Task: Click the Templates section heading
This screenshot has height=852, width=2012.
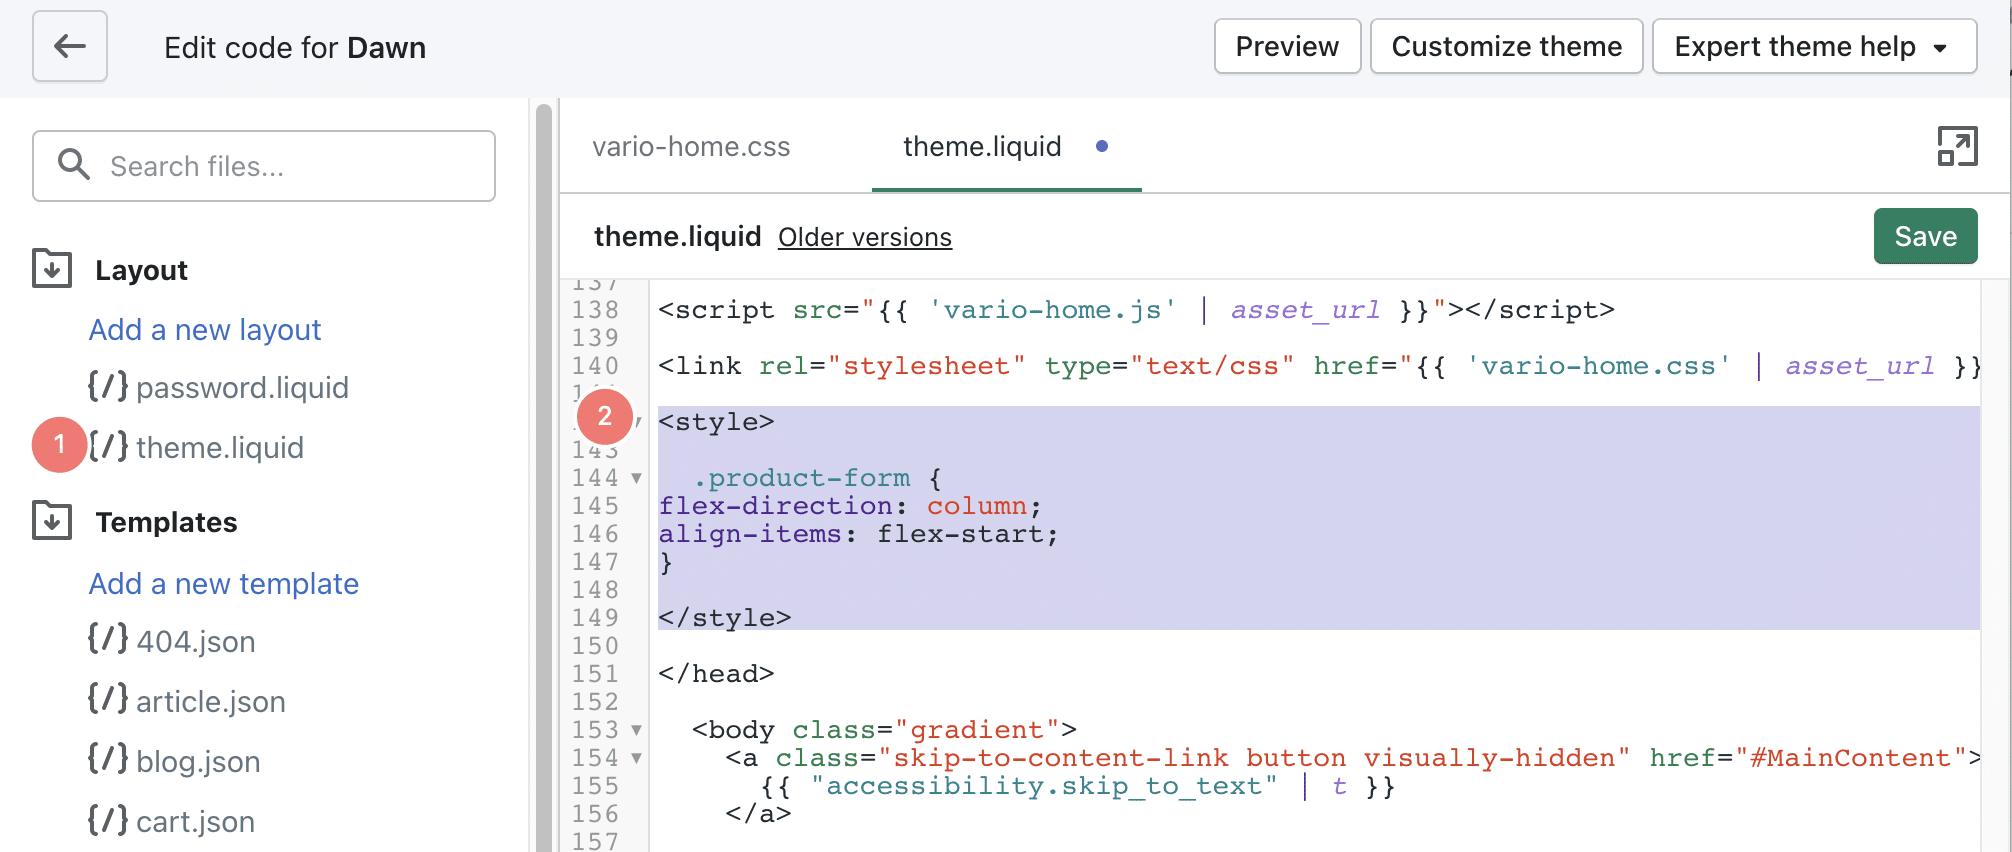Action: coord(166,522)
